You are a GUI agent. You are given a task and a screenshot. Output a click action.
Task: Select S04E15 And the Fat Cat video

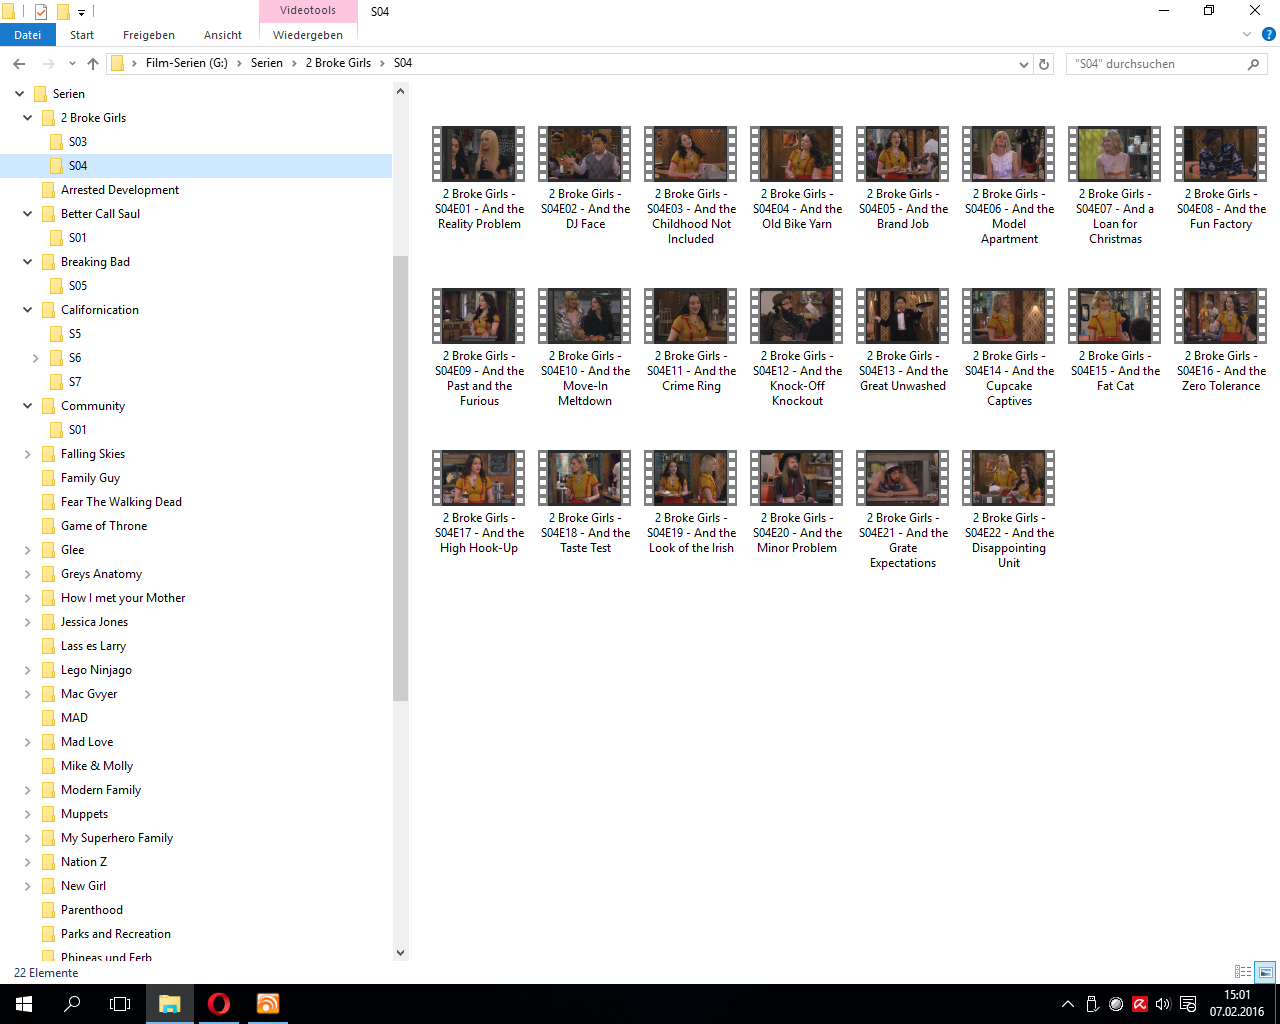point(1115,340)
